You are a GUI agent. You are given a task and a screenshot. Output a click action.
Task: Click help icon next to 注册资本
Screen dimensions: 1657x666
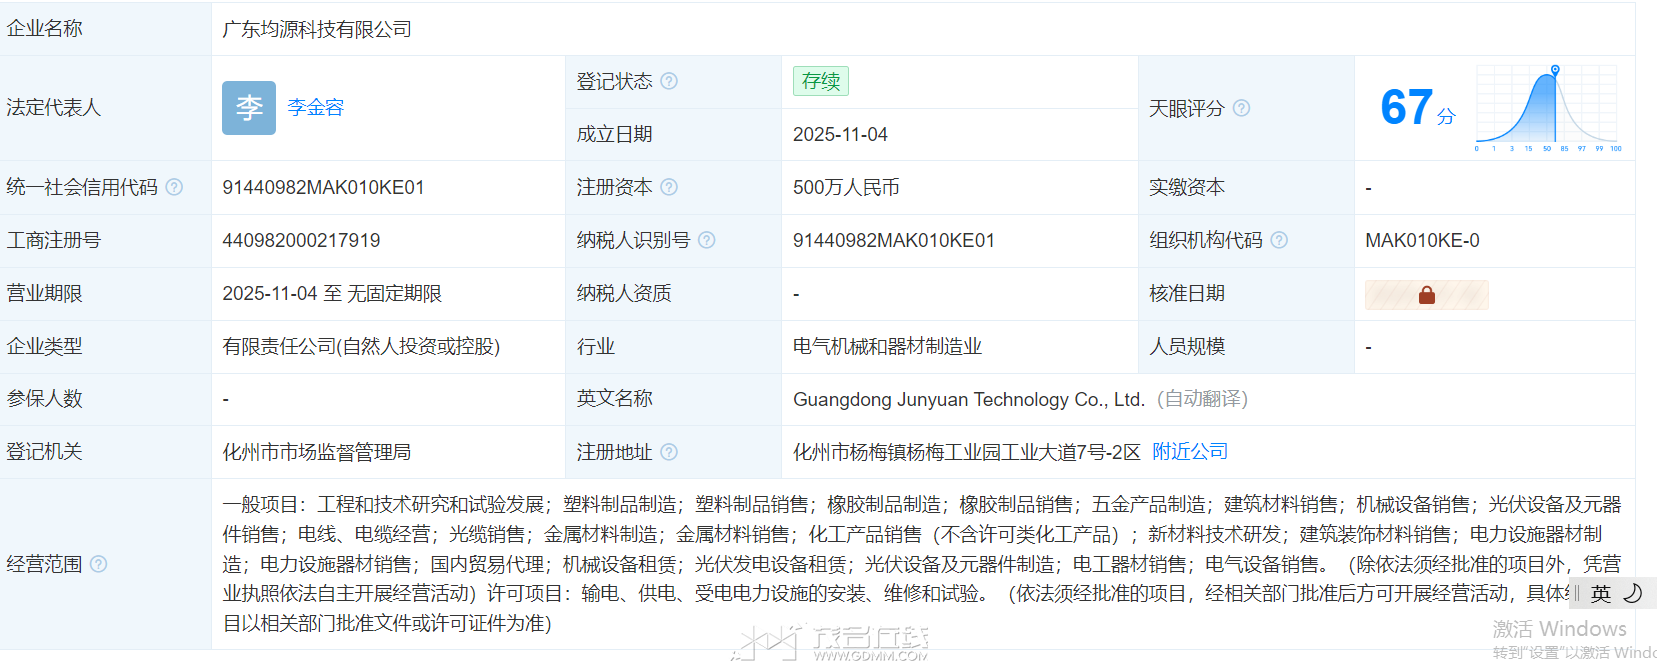point(669,187)
